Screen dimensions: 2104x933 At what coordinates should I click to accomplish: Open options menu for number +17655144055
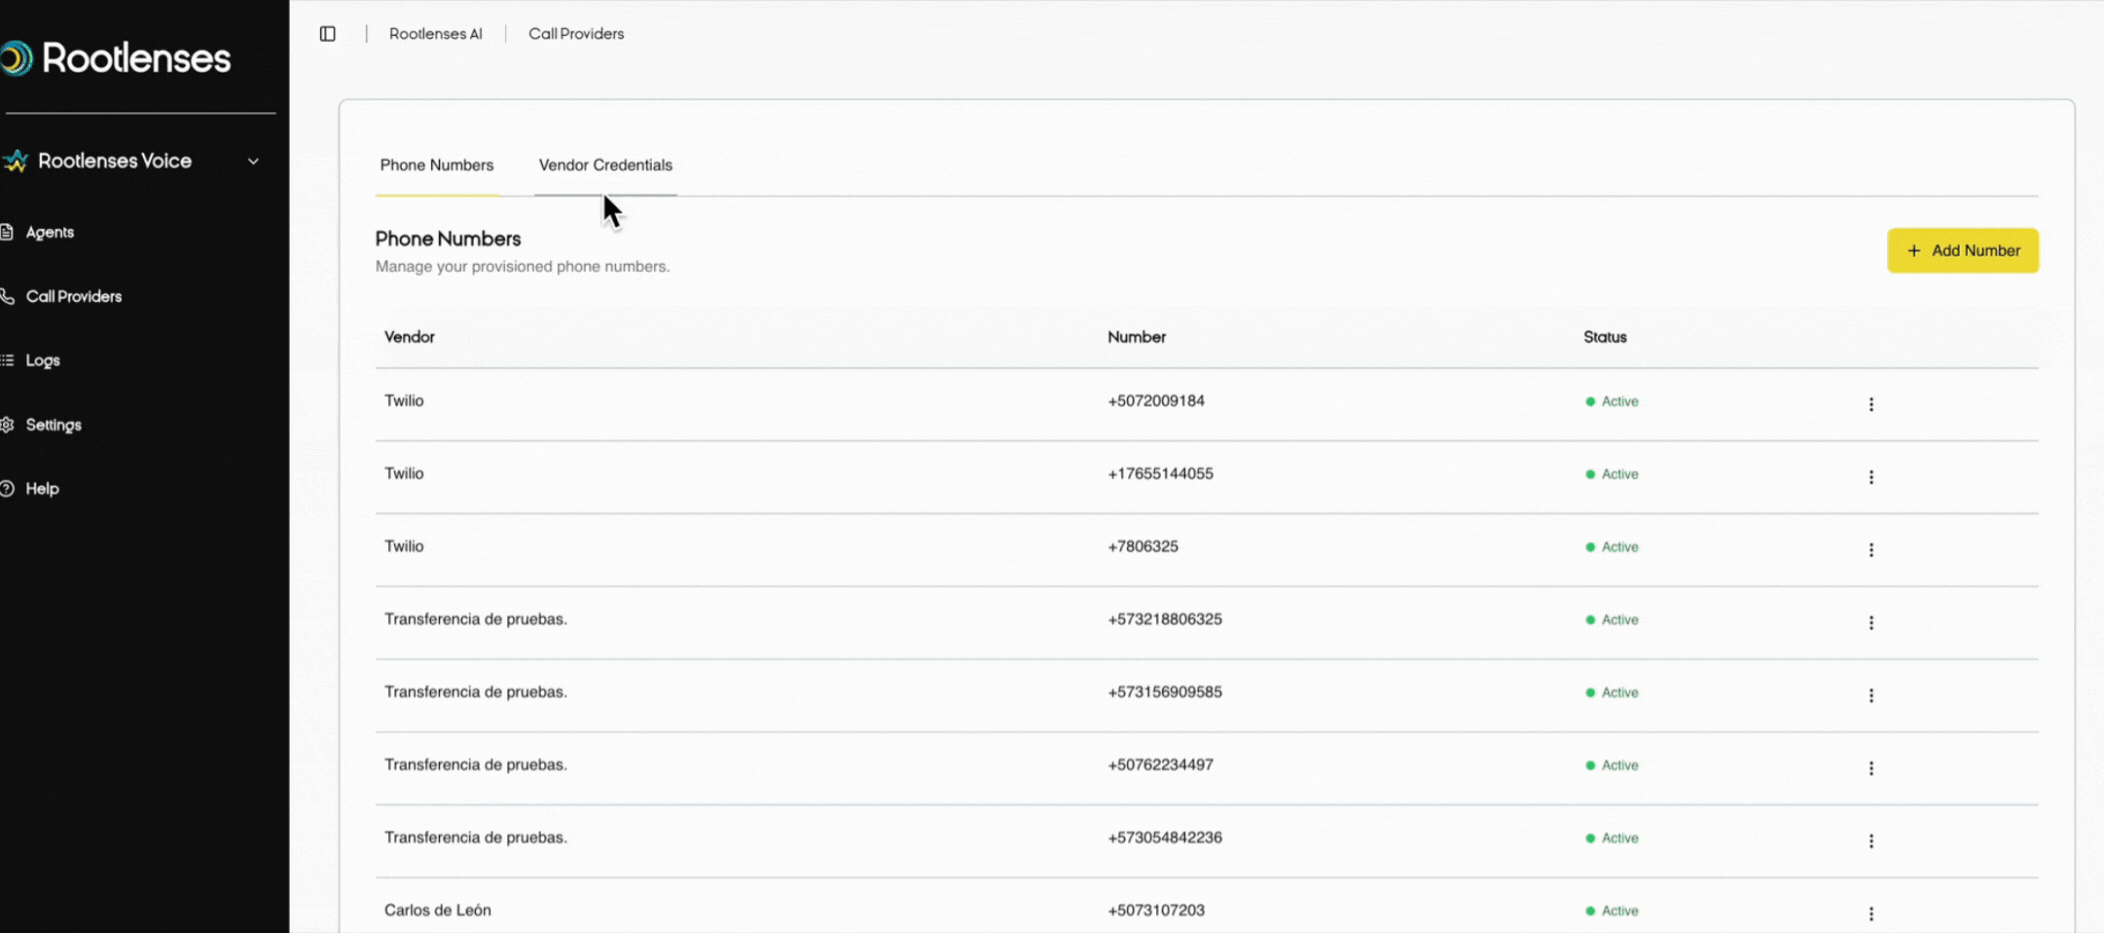point(1871,477)
